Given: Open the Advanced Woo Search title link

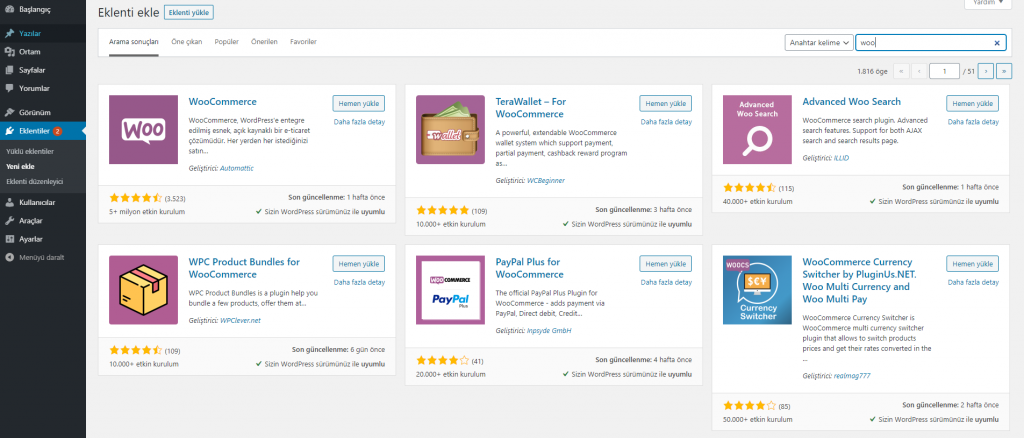Looking at the screenshot, I should point(852,102).
